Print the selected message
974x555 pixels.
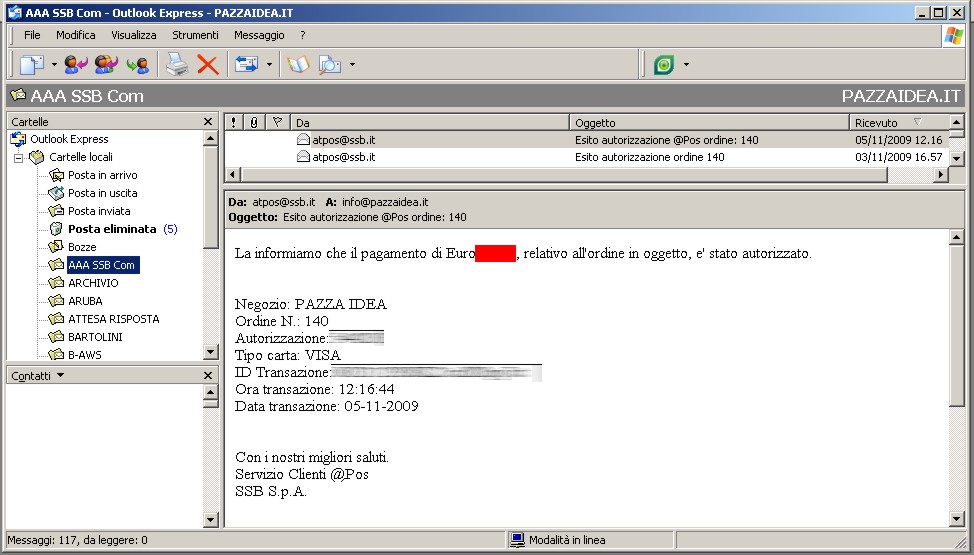177,64
